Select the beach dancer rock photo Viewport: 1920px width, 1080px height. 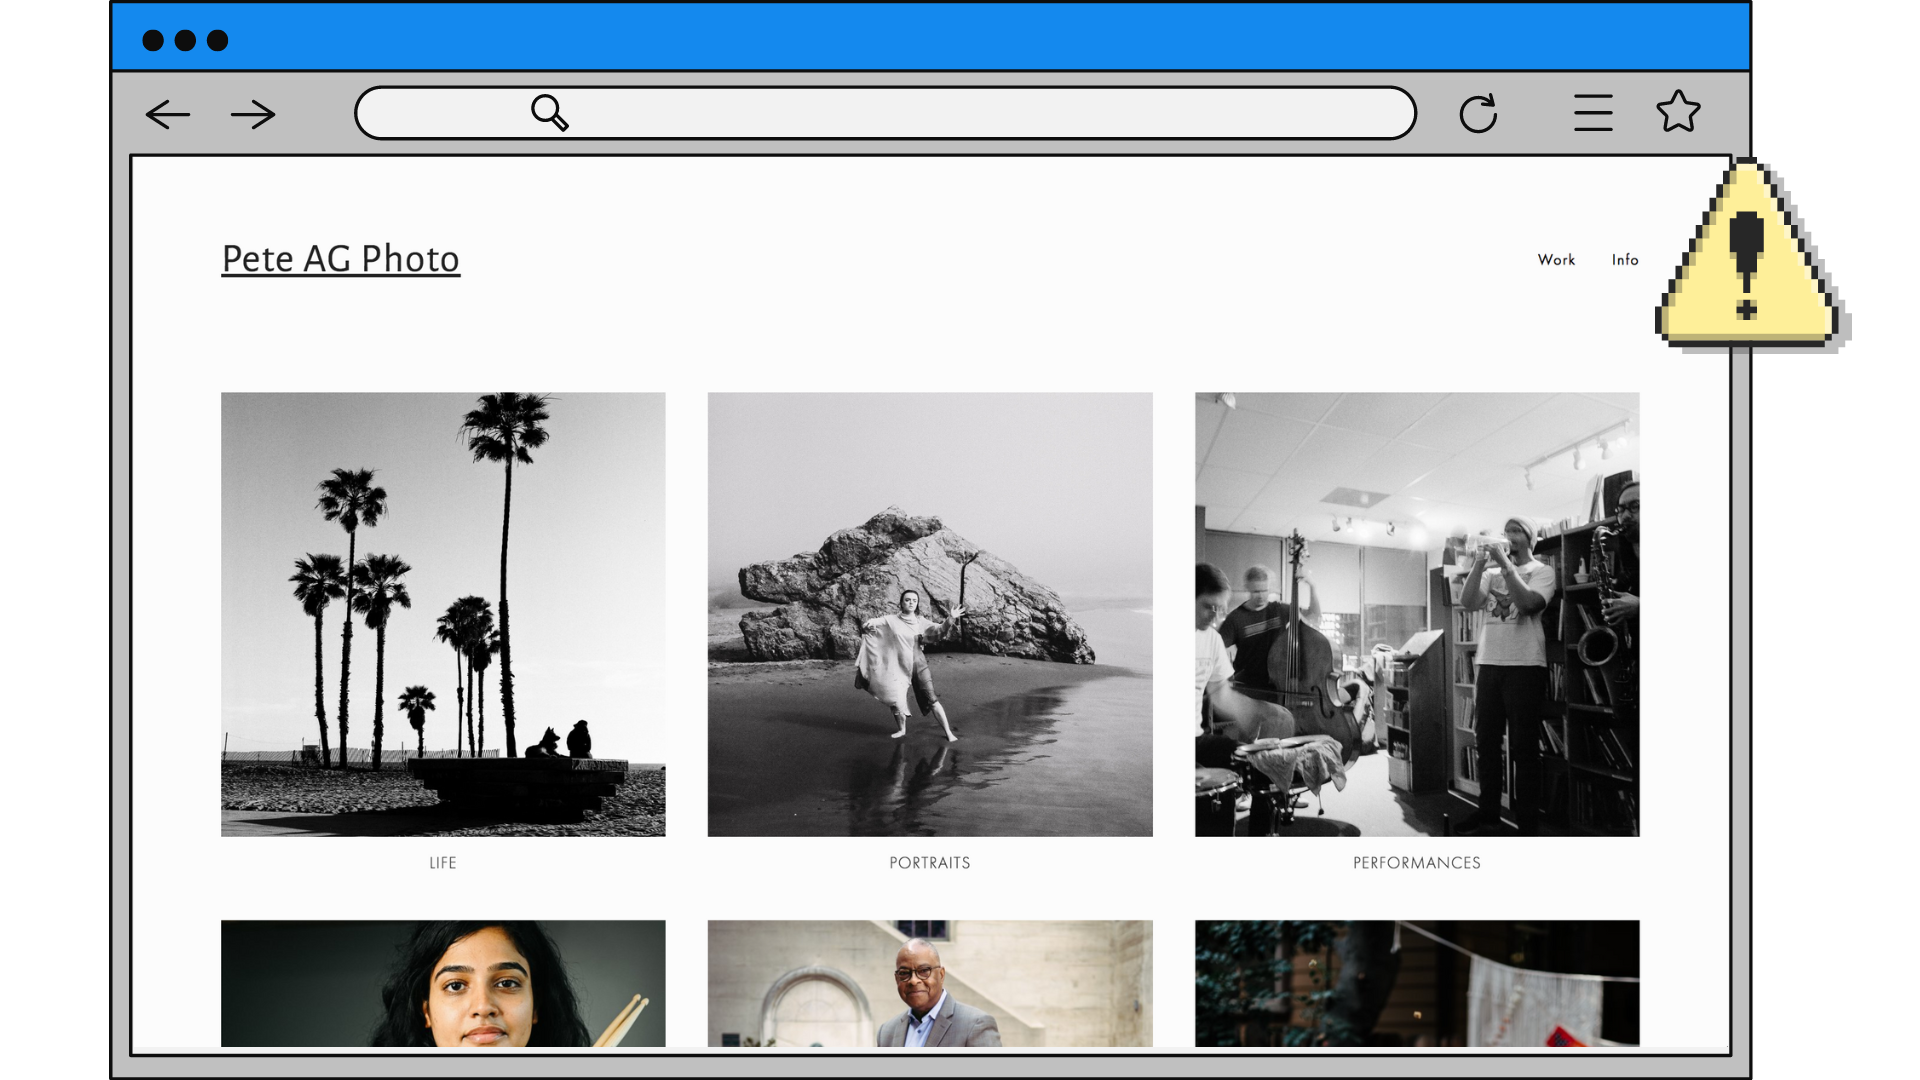pyautogui.click(x=930, y=614)
